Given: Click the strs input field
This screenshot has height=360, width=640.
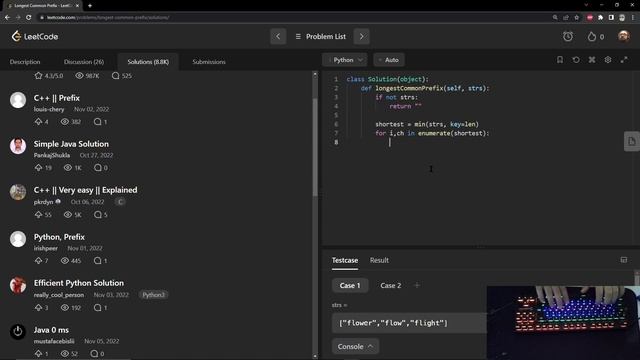Looking at the screenshot, I should 409,323.
